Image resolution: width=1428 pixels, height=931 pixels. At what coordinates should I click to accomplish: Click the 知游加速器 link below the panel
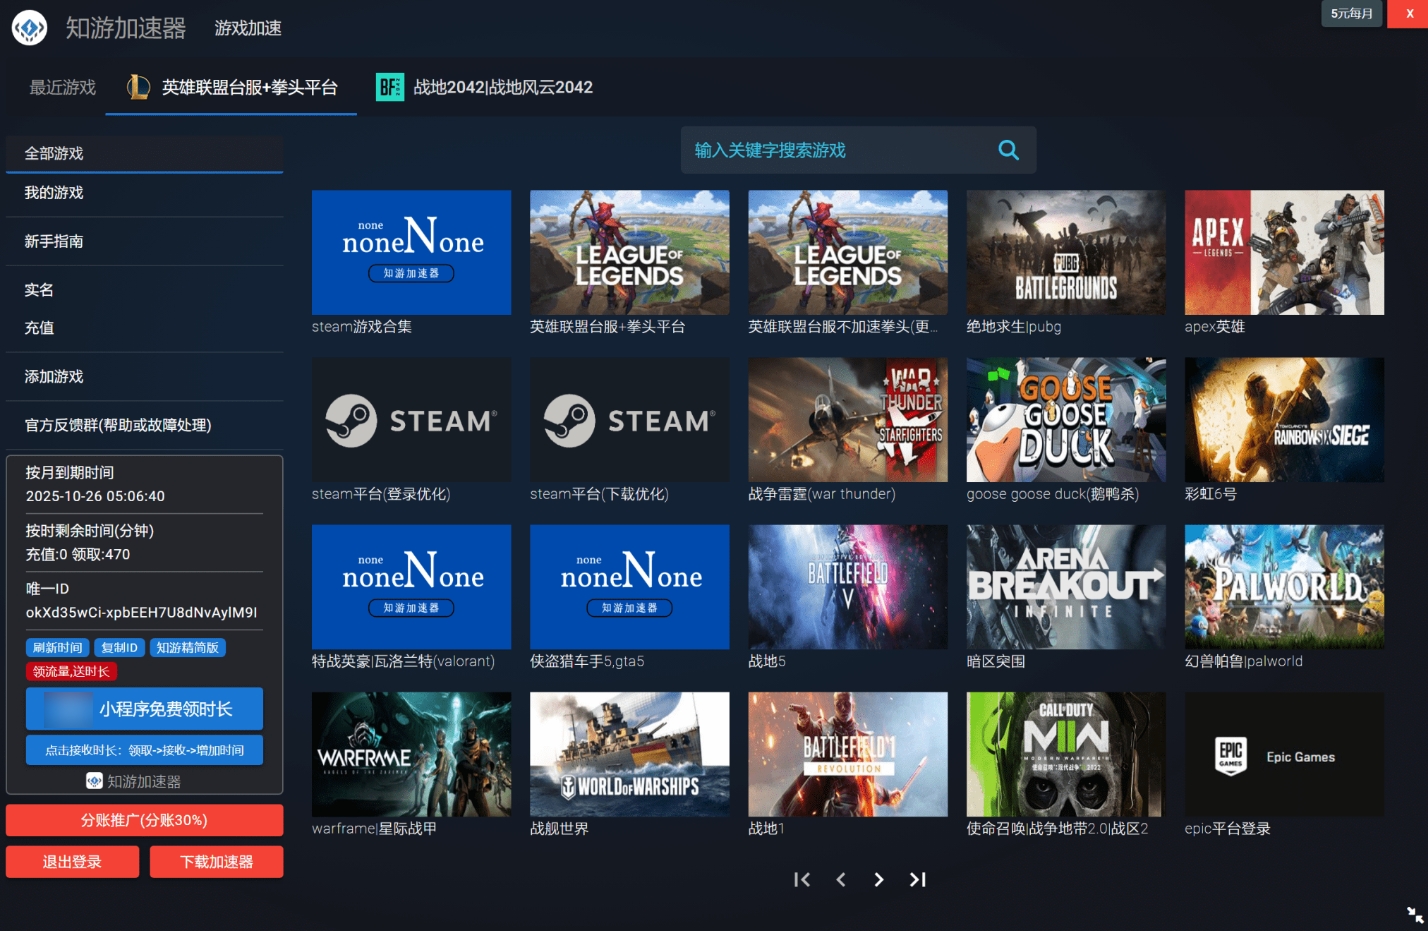134,782
